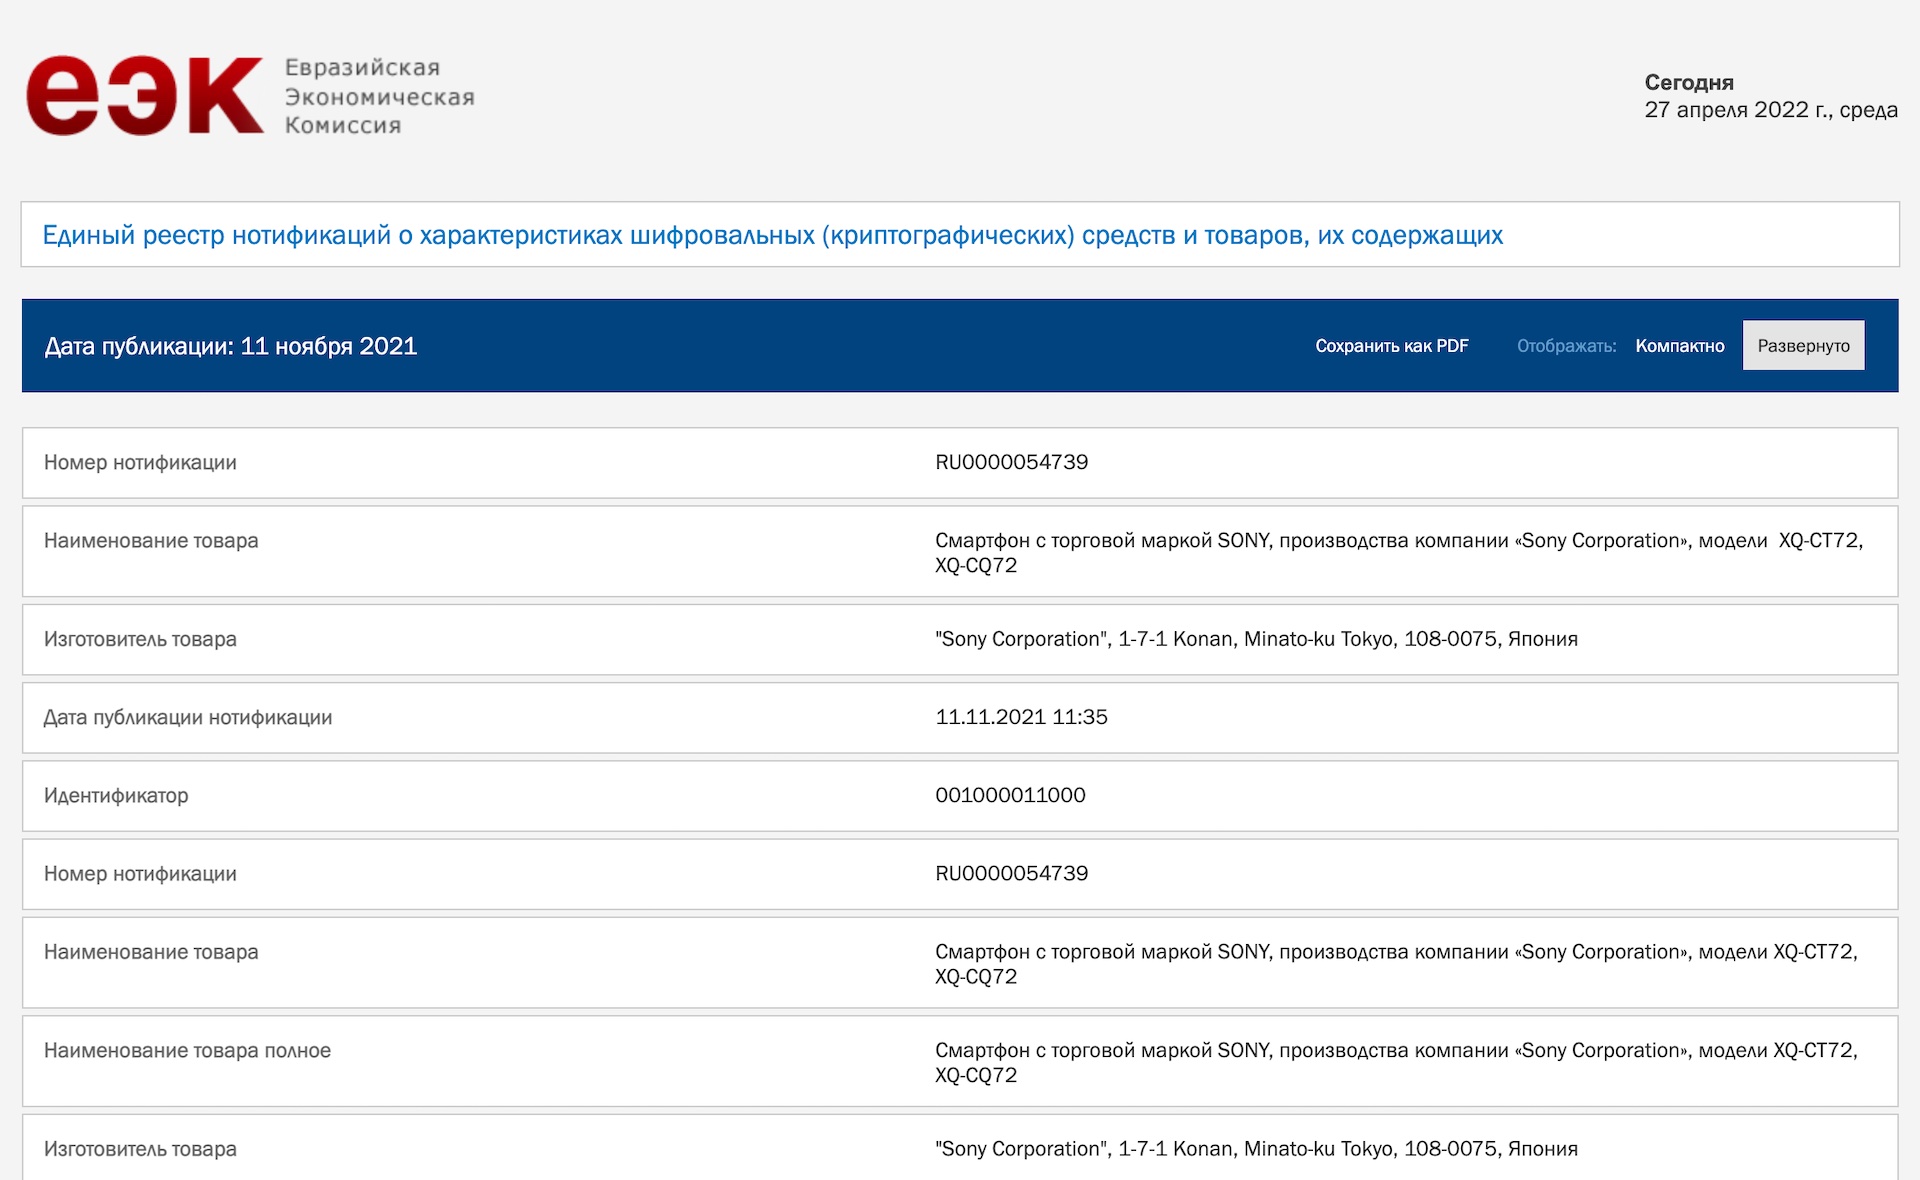Click first notification number RU0000054739
Image resolution: width=1920 pixels, height=1180 pixels.
[1011, 462]
